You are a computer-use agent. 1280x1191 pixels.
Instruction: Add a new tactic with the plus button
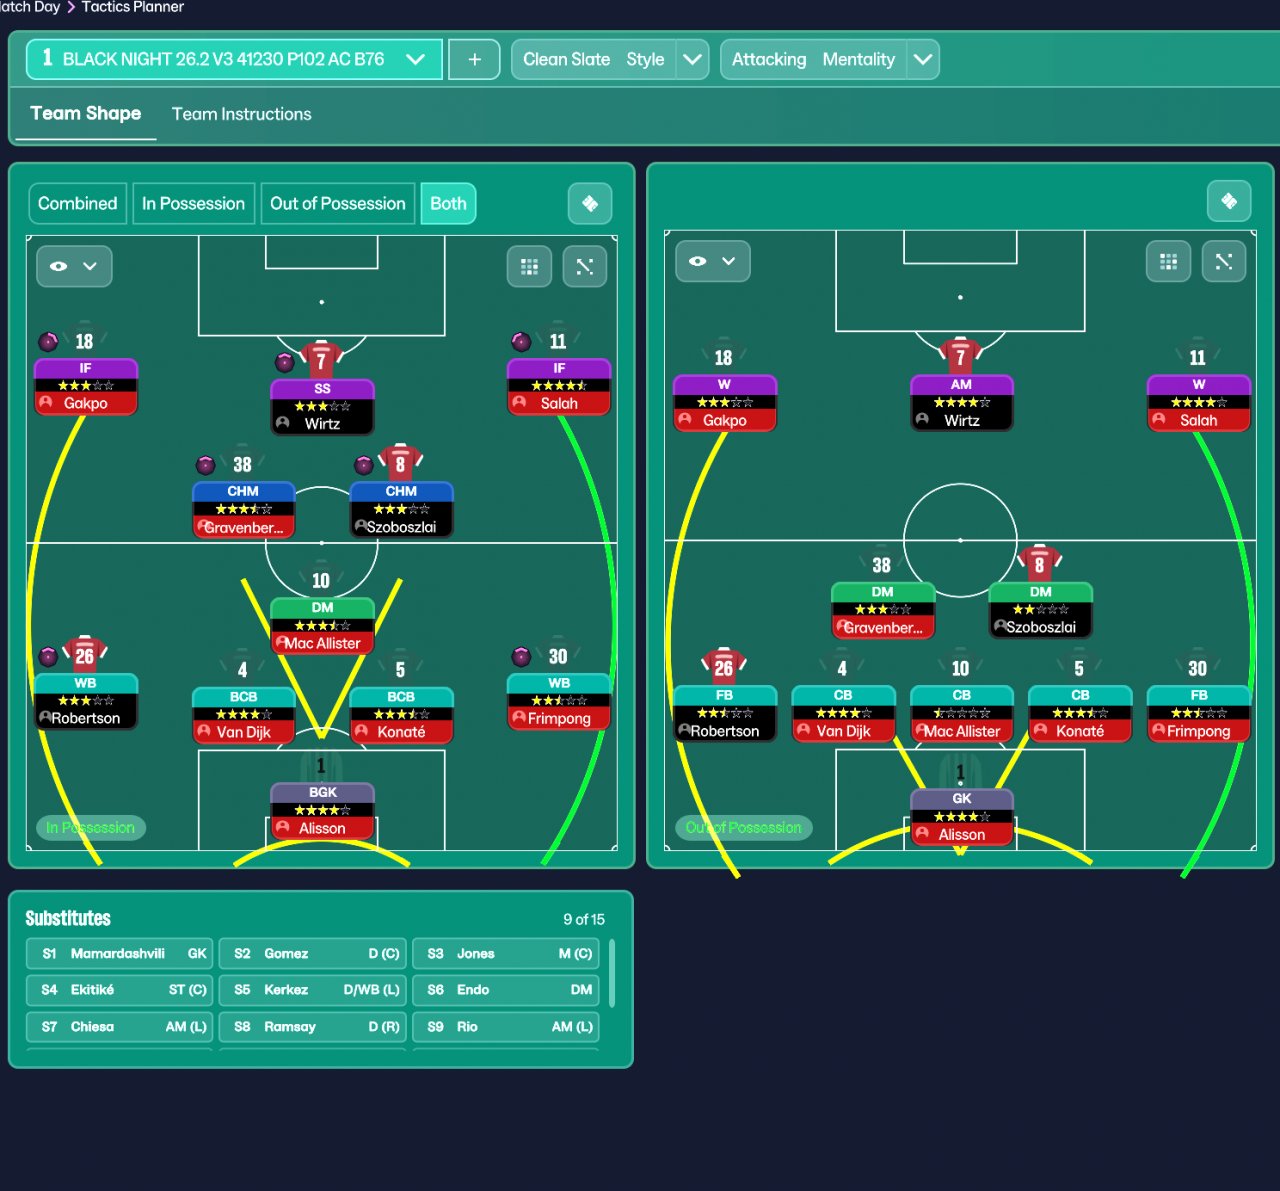(x=474, y=59)
